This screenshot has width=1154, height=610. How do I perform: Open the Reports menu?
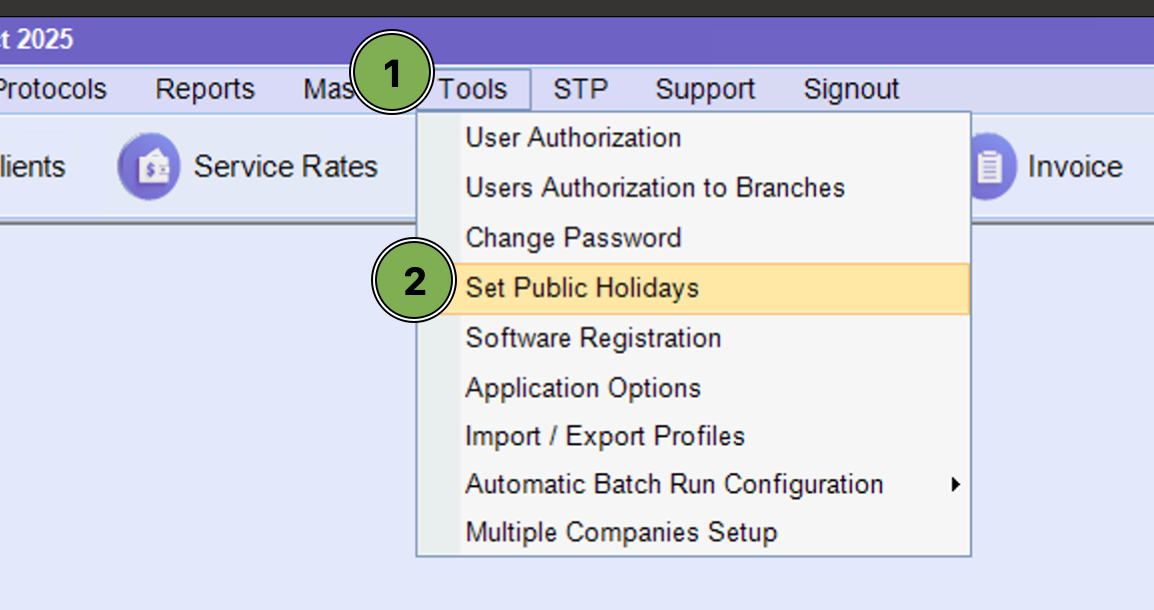click(205, 90)
